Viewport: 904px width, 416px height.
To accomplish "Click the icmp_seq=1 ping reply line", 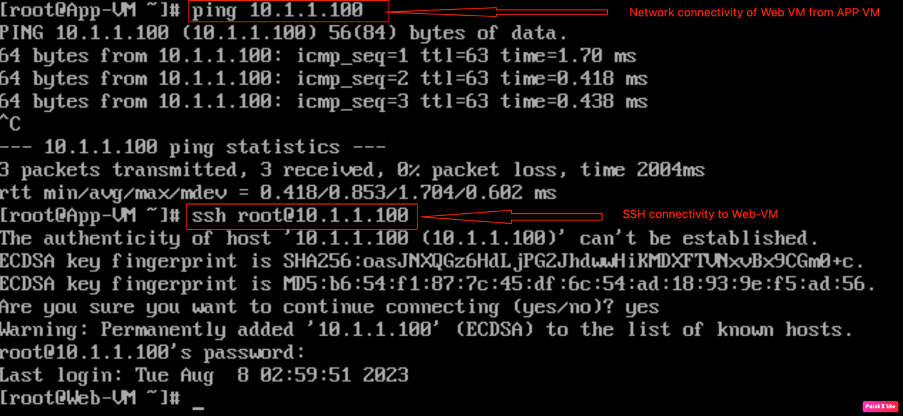I will pos(318,56).
